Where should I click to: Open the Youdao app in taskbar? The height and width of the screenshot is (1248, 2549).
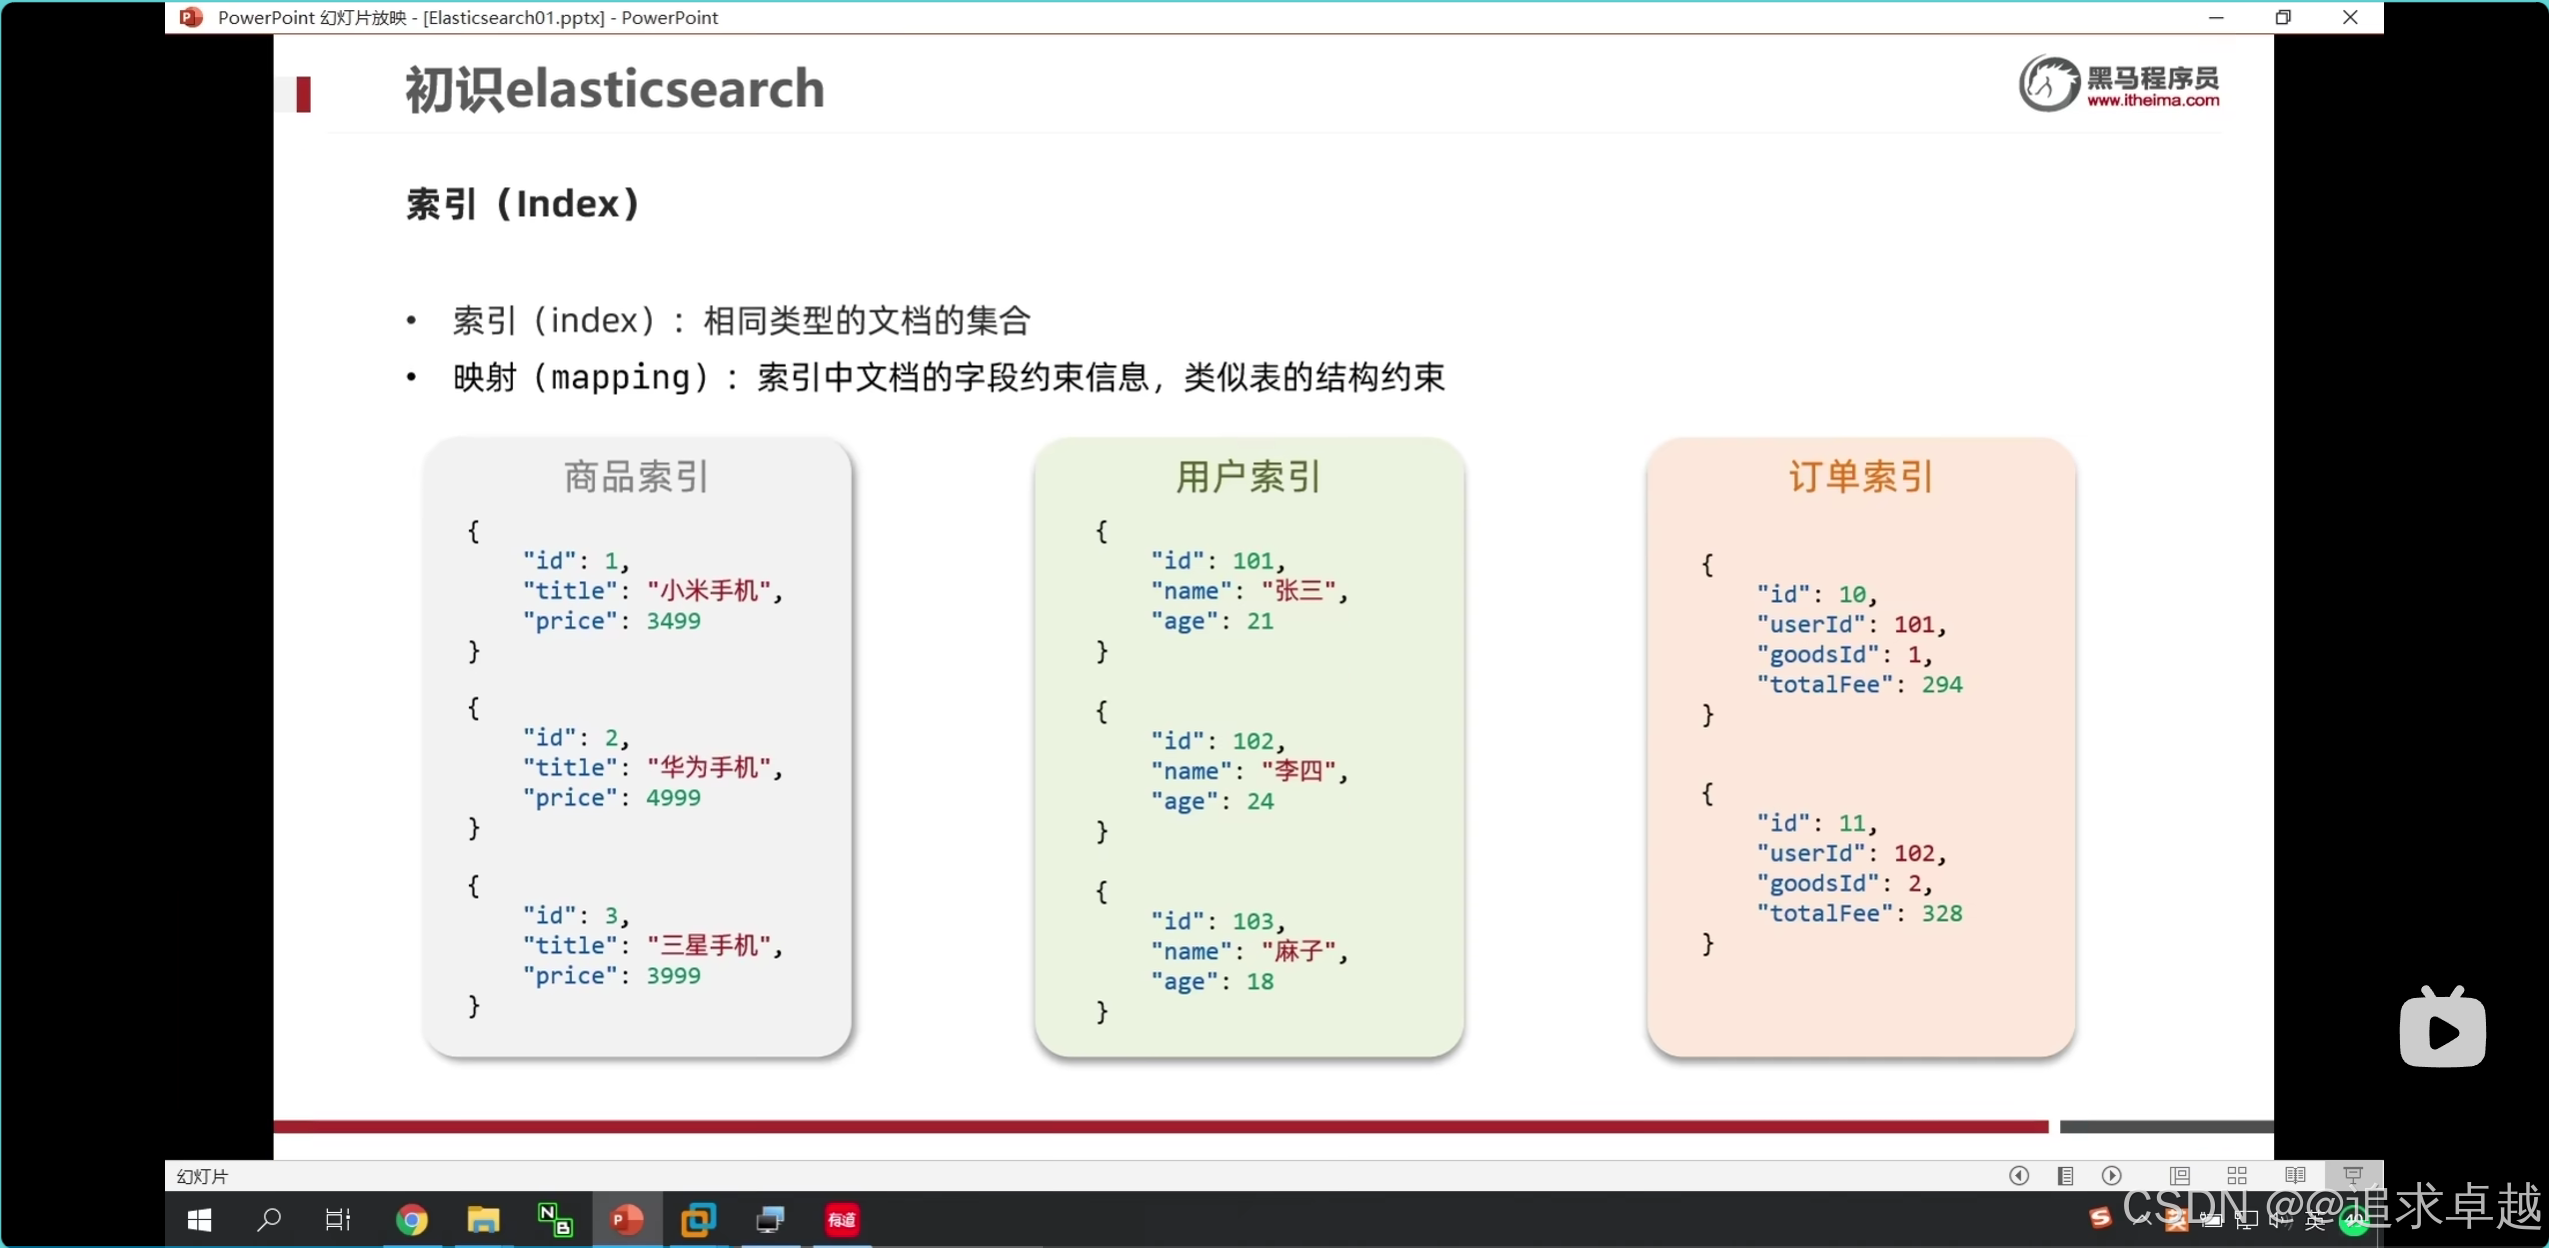[x=842, y=1220]
